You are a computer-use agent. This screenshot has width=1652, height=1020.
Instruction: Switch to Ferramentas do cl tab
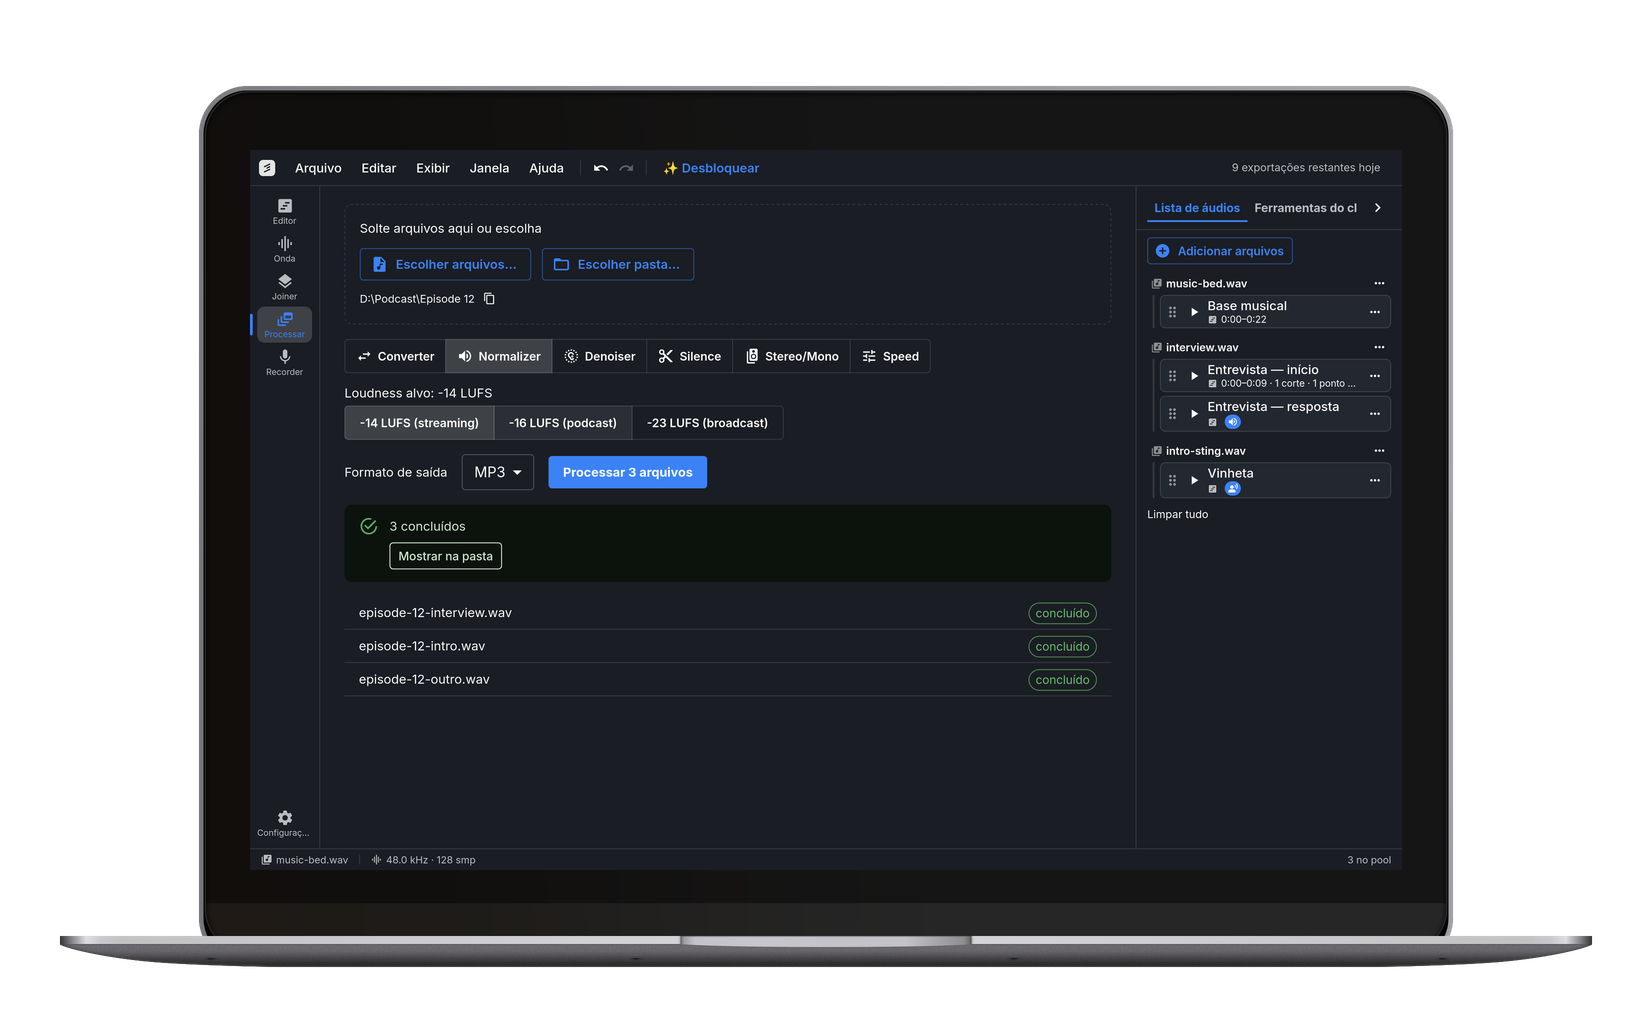(x=1305, y=208)
